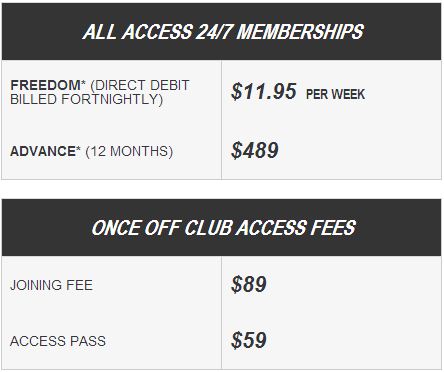Click the word ADVANCE in bold
The height and width of the screenshot is (372, 444).
(x=43, y=151)
